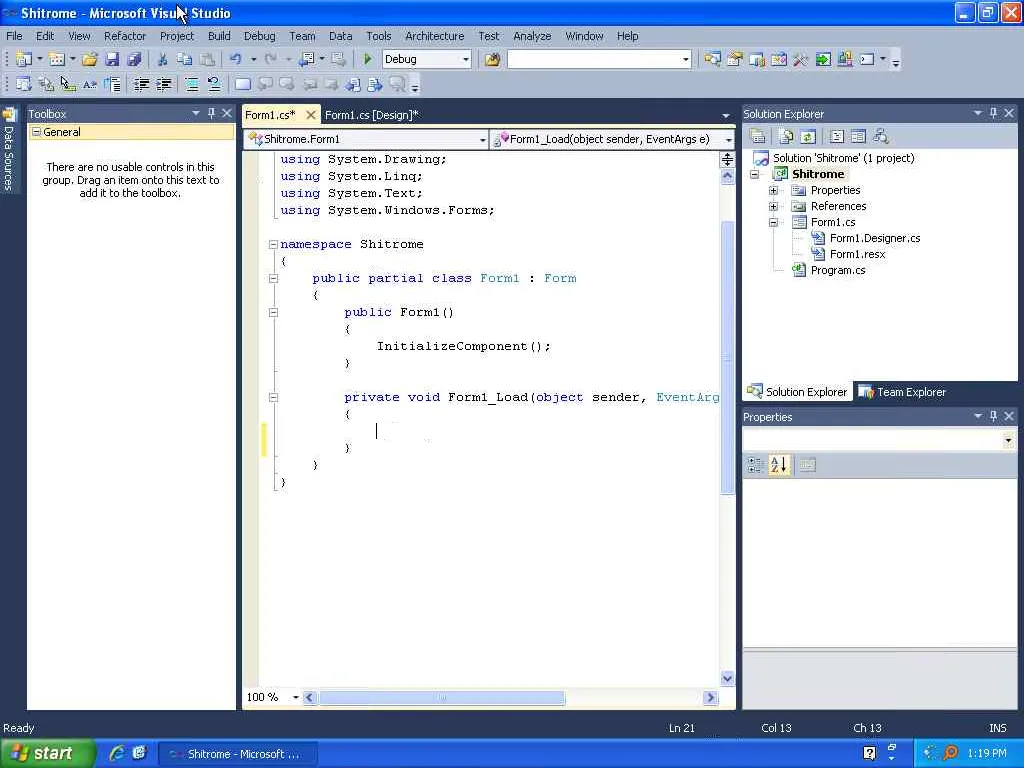Collapse the Form1.cs tree node
This screenshot has height=768, width=1024.
[773, 222]
